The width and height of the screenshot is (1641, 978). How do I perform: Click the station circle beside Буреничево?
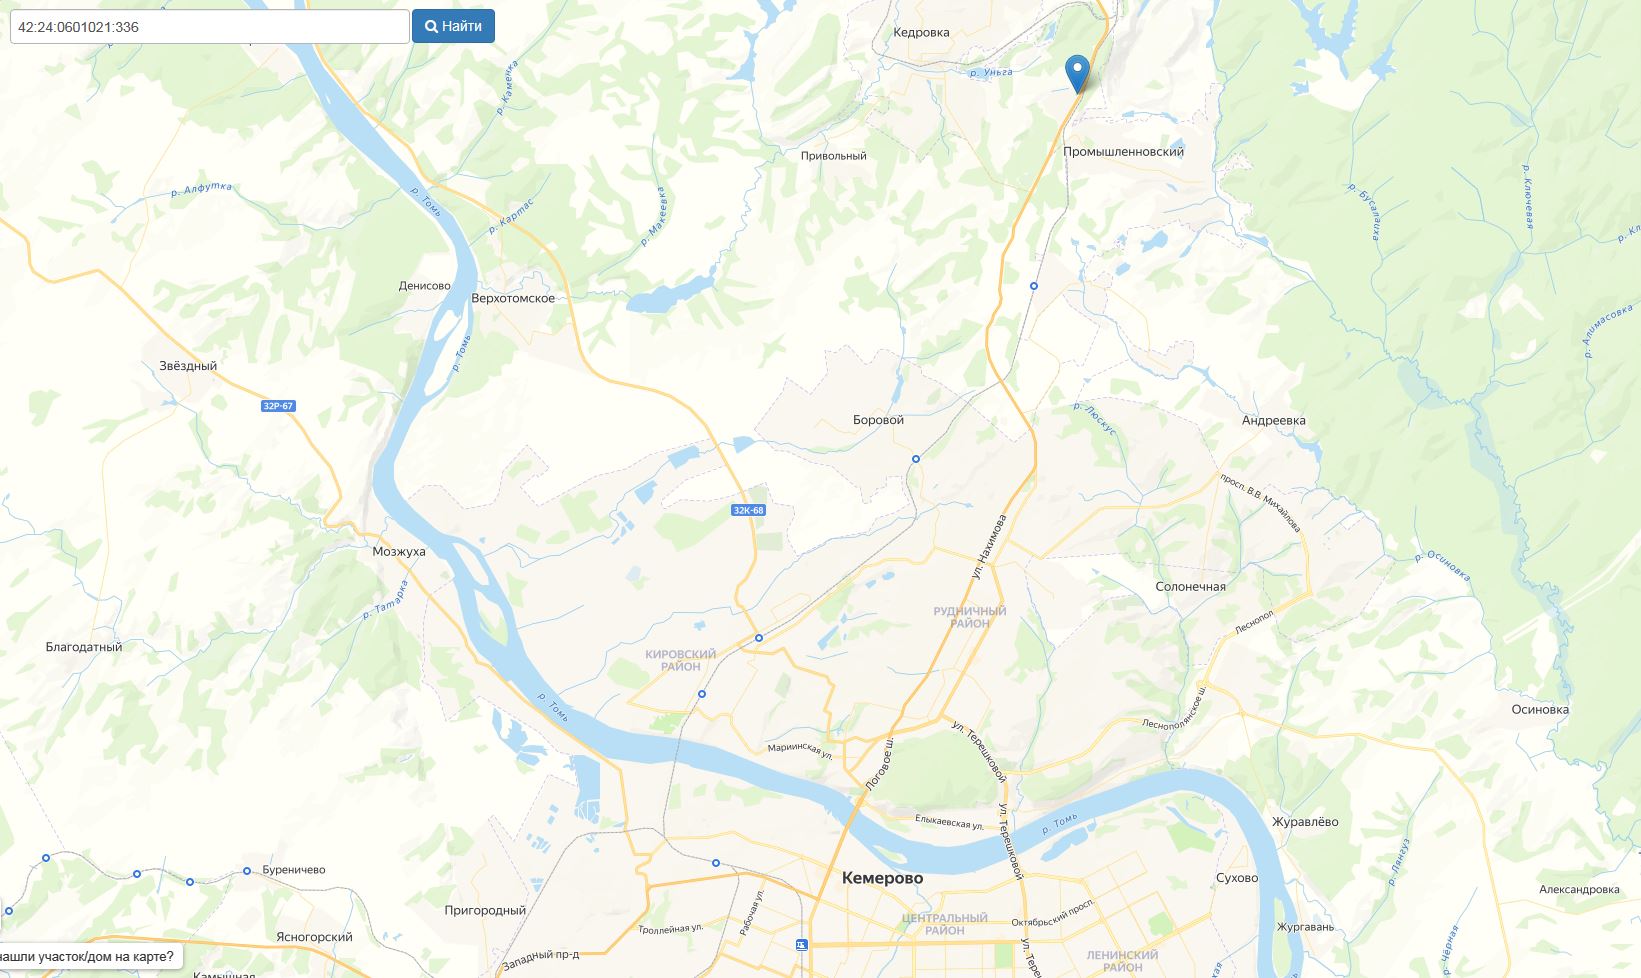click(x=247, y=871)
